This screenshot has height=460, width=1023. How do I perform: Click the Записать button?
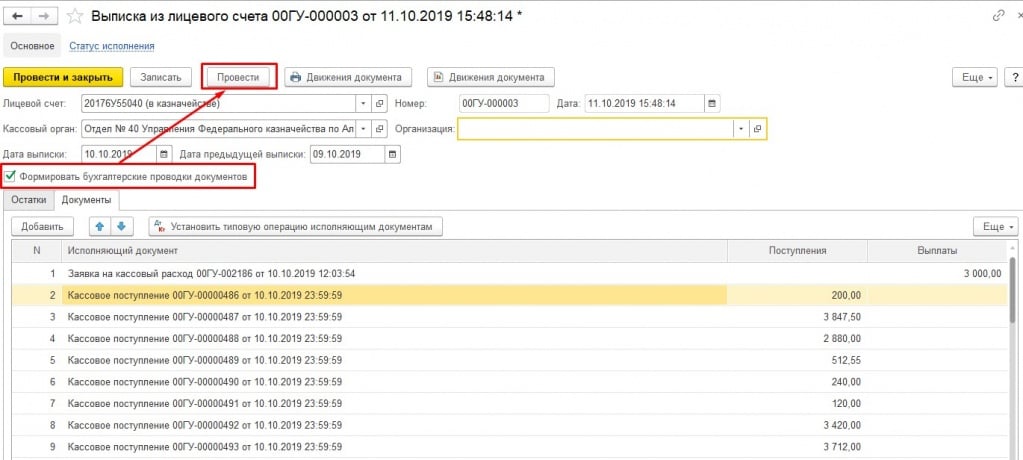pyautogui.click(x=160, y=77)
